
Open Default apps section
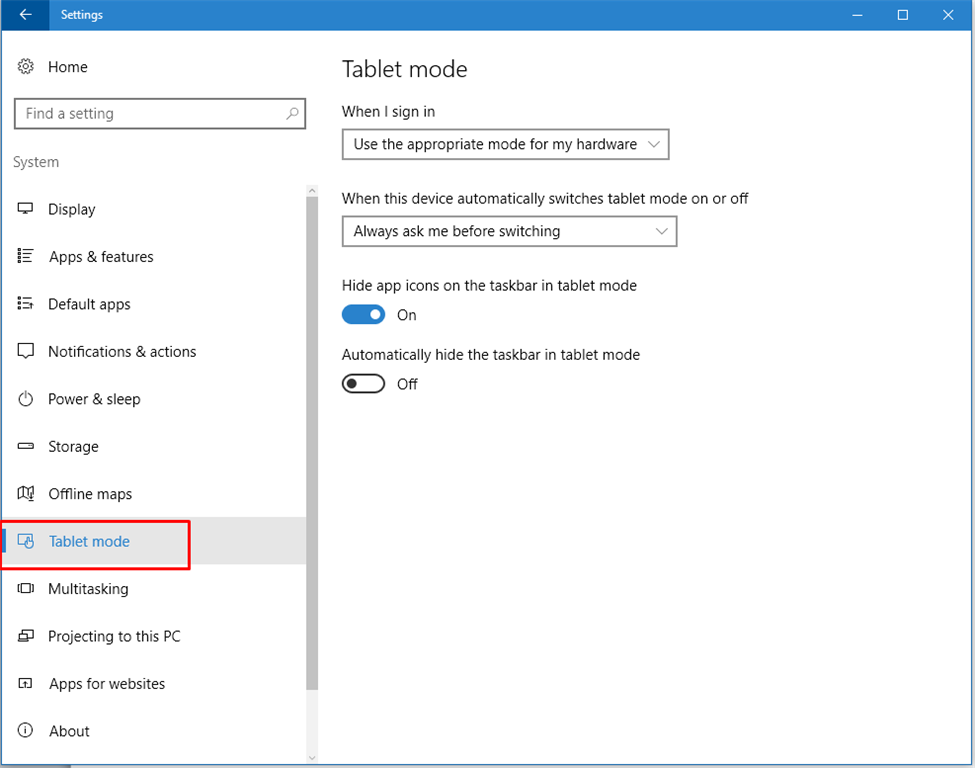(154, 303)
